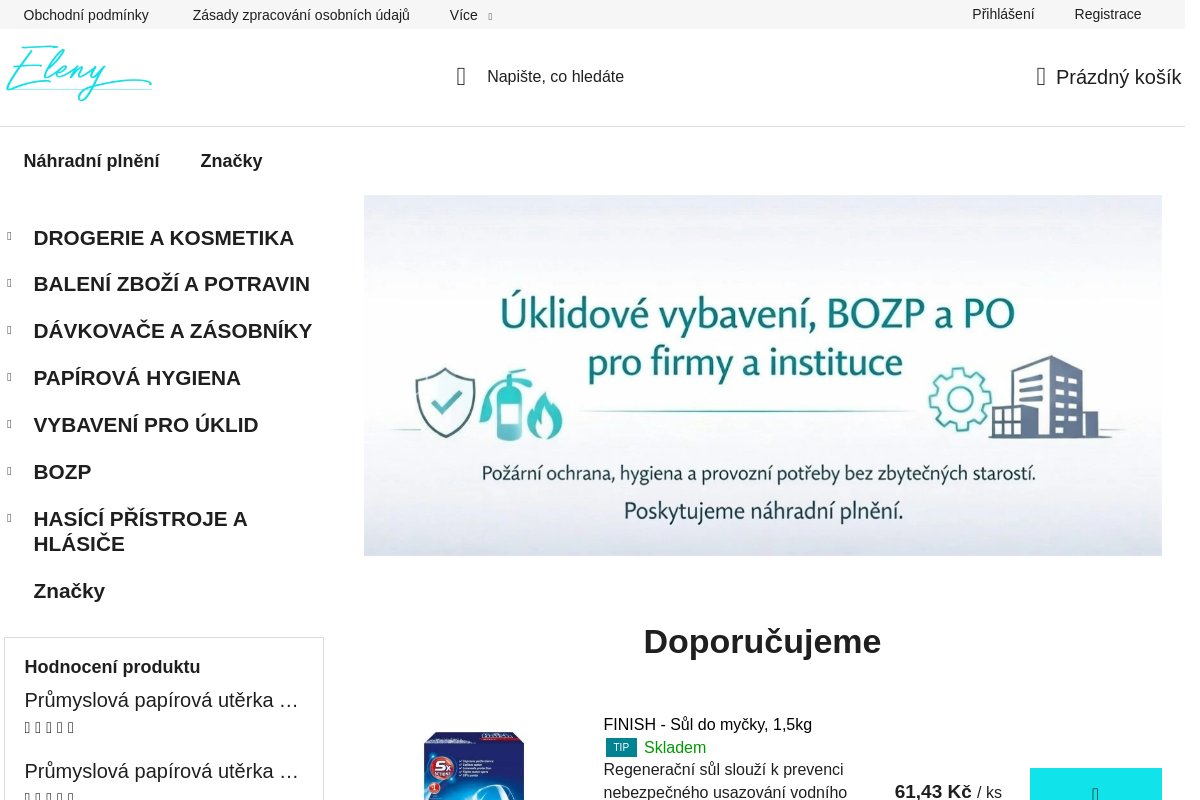Expand HASÍCÍ PŘÍSTROJE A HLÁSIČE category
Screen dimensions: 1200x800
coord(10,519)
